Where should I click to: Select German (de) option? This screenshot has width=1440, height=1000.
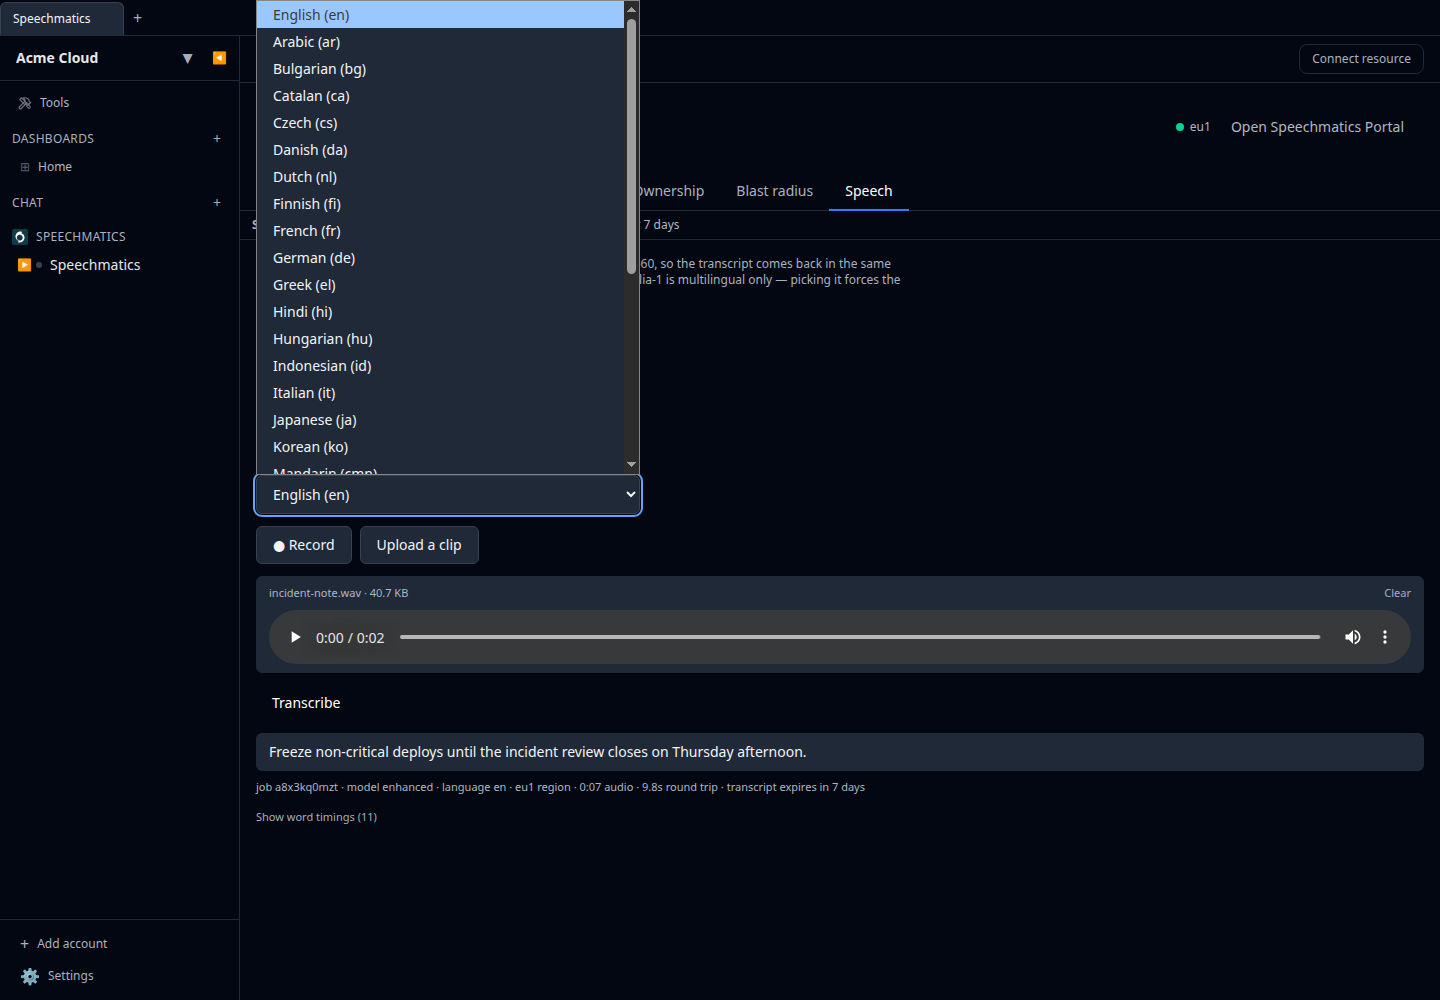(440, 258)
